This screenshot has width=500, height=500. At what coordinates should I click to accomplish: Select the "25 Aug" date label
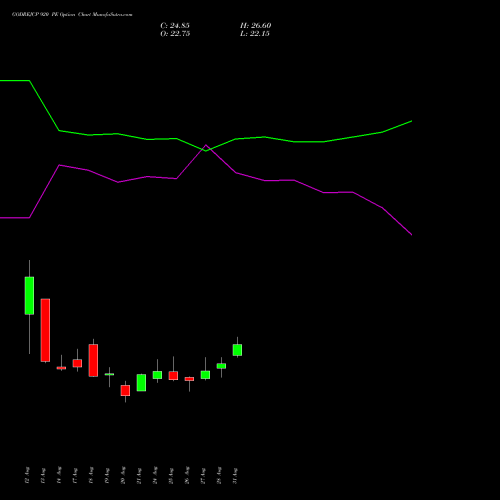coord(171,475)
